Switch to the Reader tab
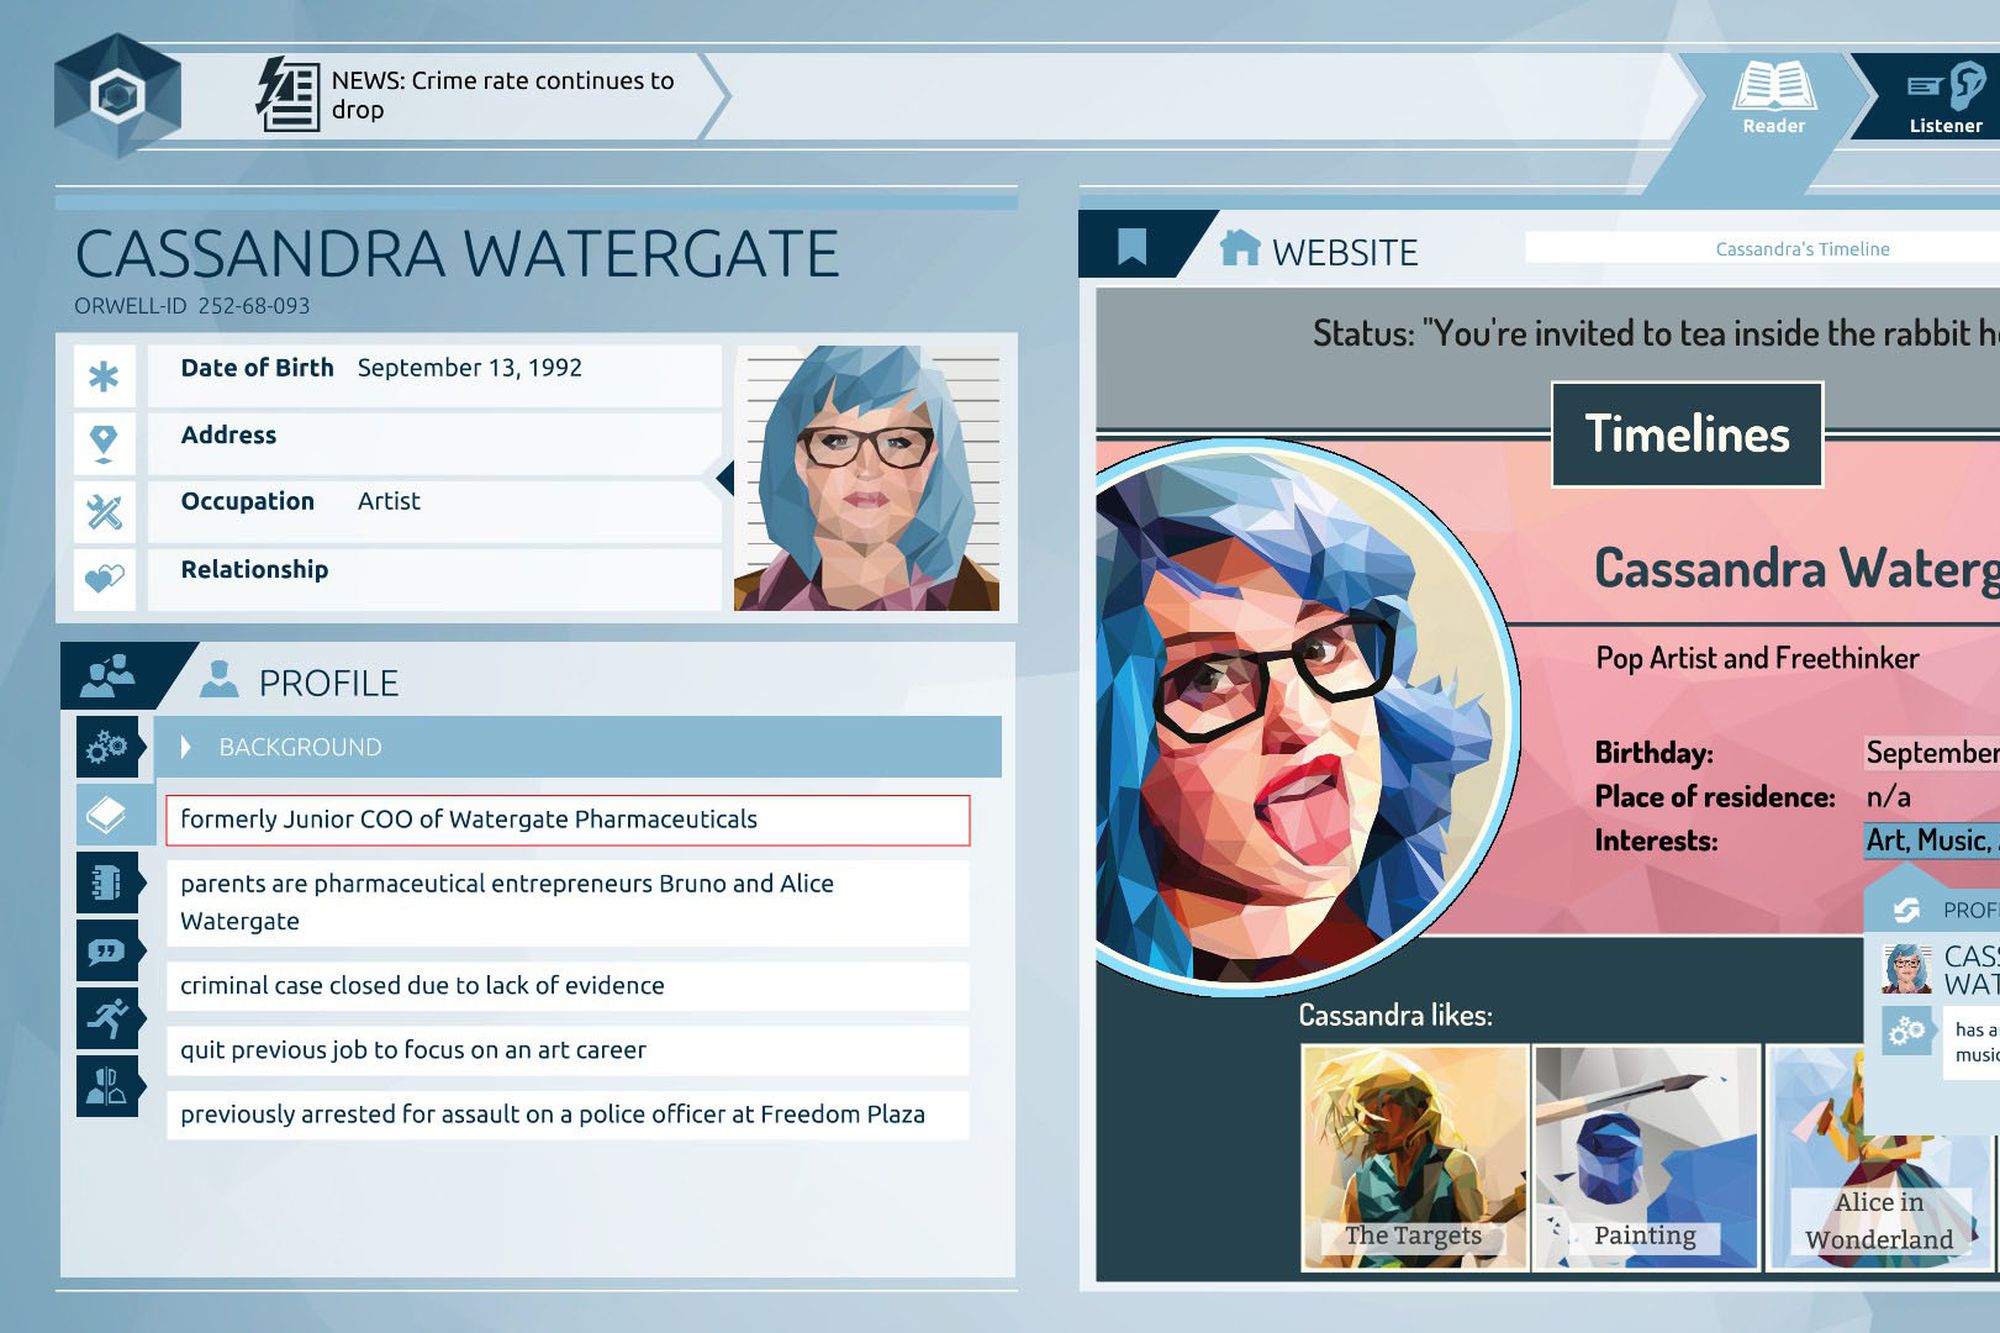The width and height of the screenshot is (2000, 1333). (x=1774, y=95)
